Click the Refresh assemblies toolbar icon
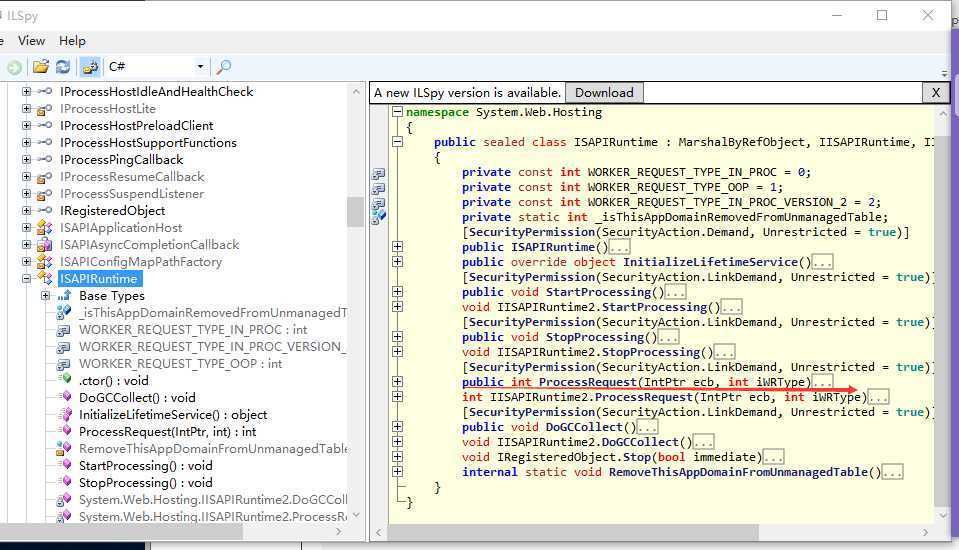This screenshot has height=550, width=959. 63,67
